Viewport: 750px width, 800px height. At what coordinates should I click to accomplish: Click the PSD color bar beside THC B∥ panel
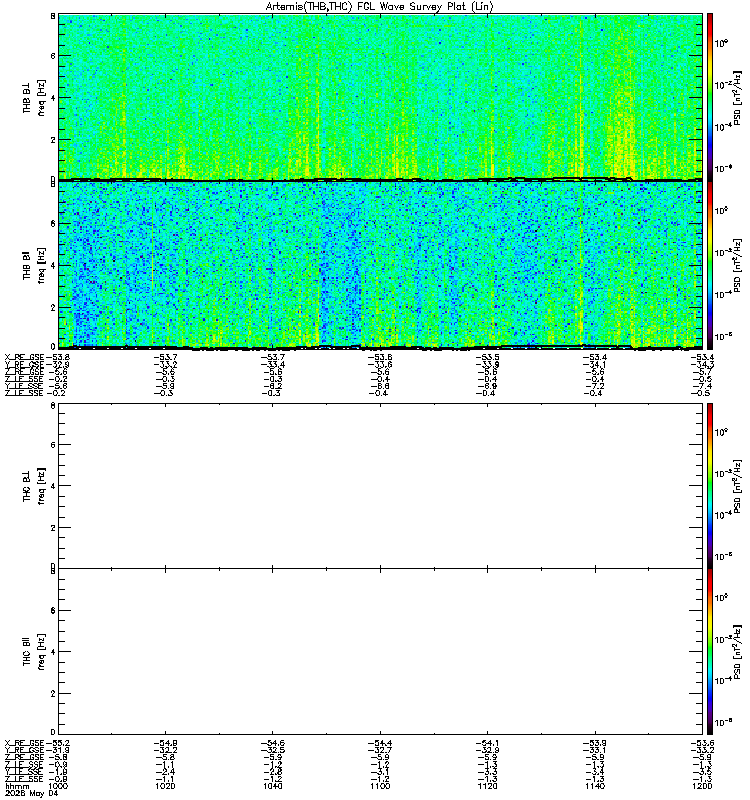point(710,652)
